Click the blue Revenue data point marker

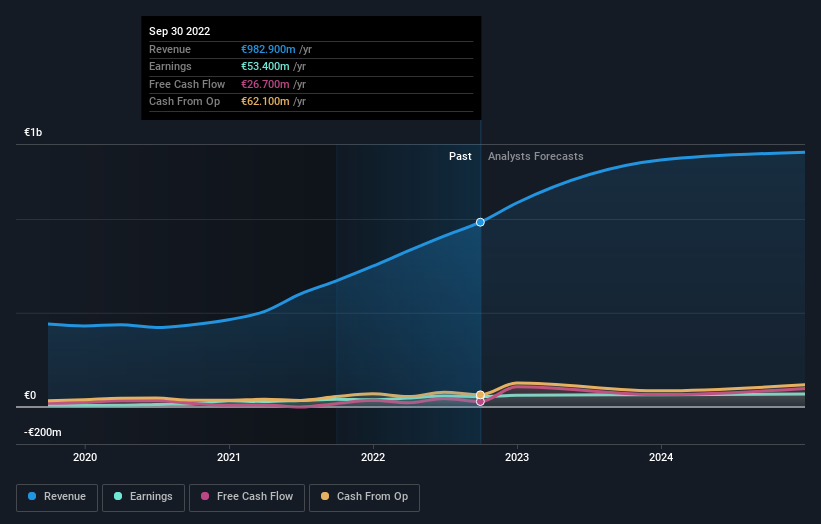(x=480, y=222)
